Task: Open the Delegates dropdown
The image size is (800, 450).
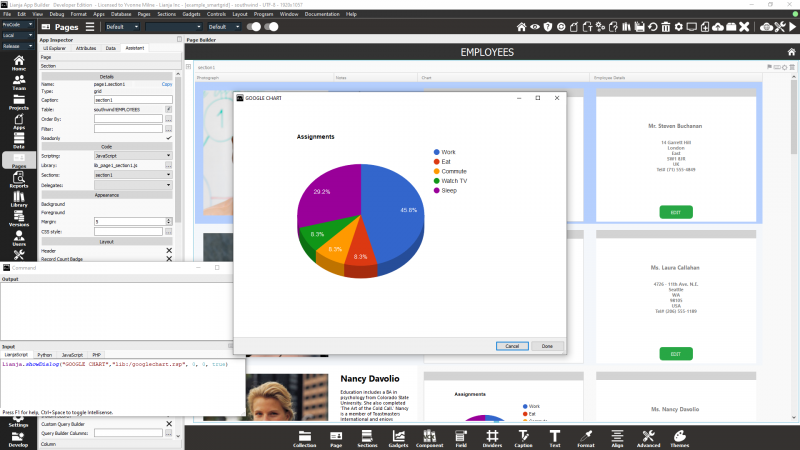Action: click(x=133, y=185)
